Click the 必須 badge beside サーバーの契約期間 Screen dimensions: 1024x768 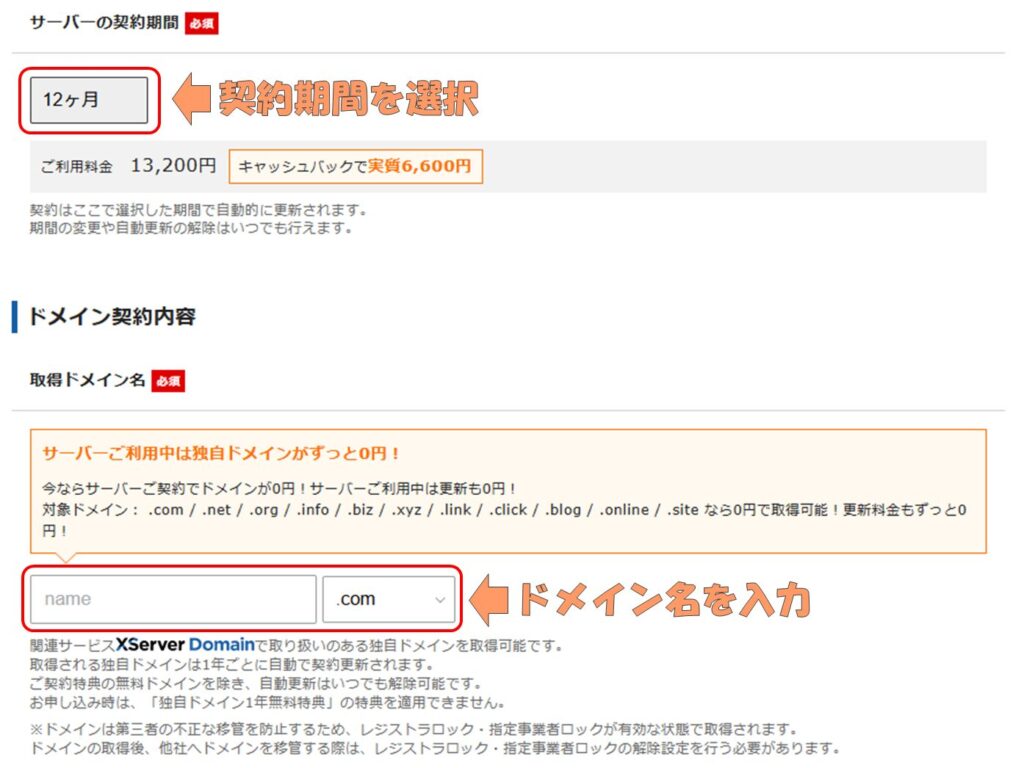coord(201,22)
